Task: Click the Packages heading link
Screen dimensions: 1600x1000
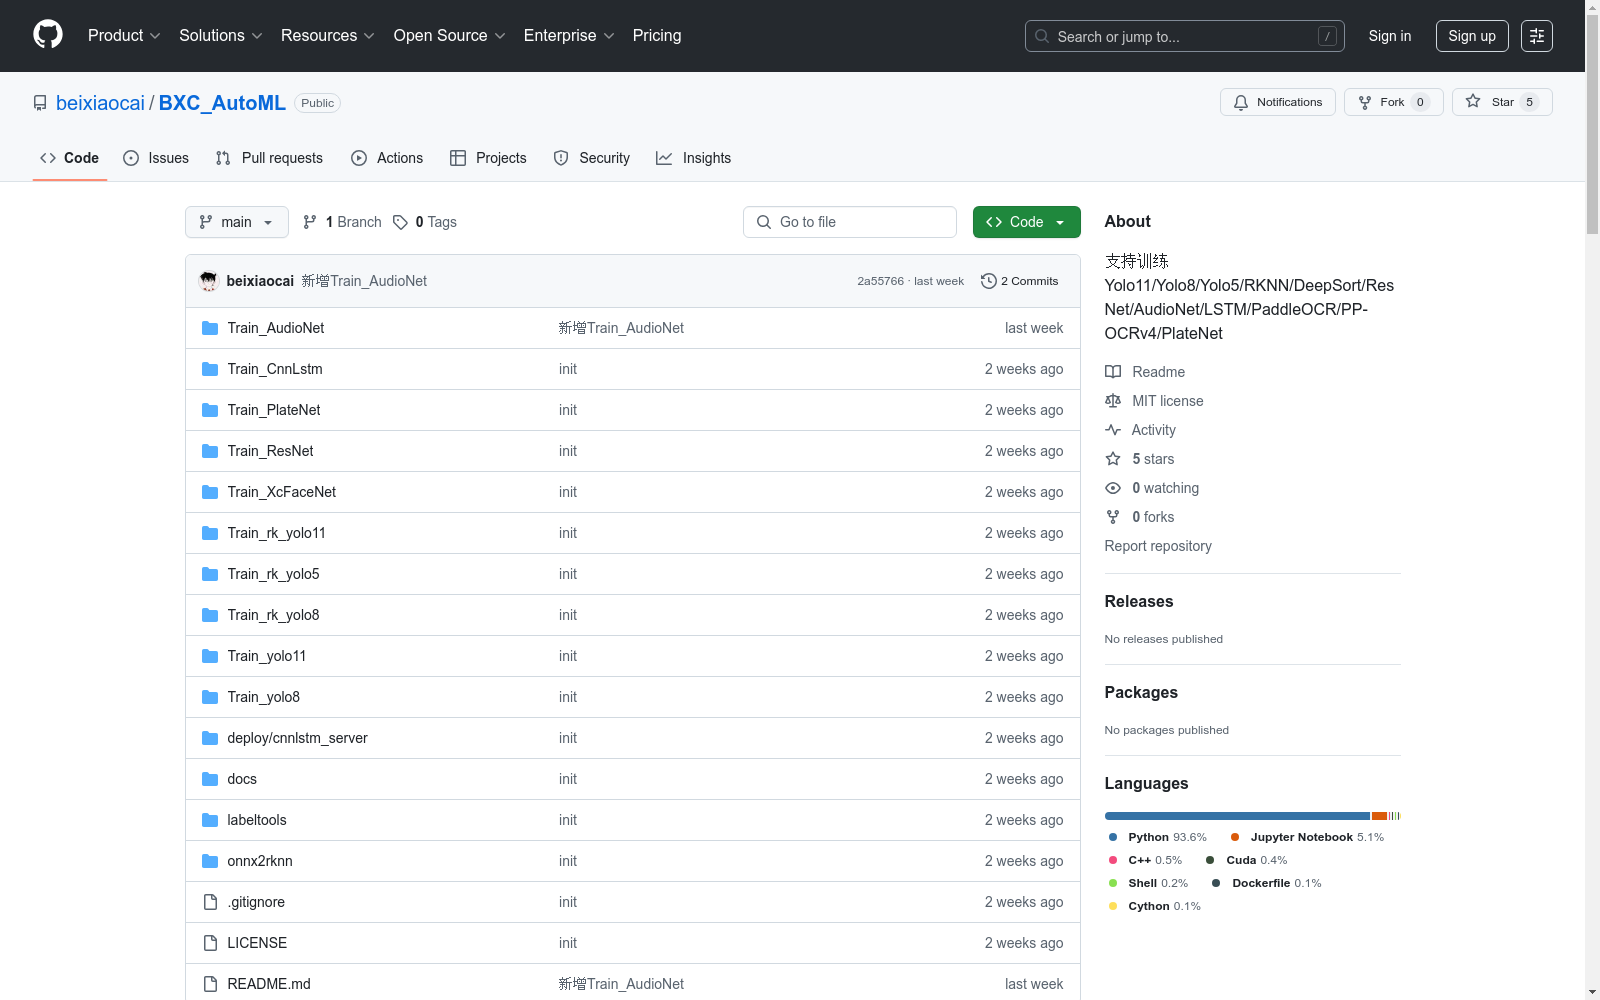Action: 1141,692
